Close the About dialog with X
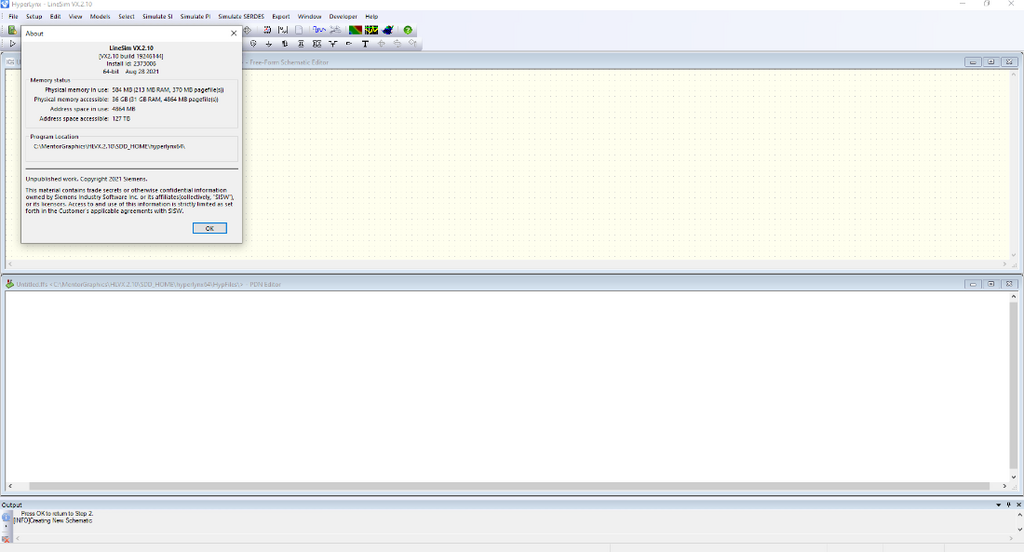Screen dimensions: 1024x552 (x=234, y=33)
